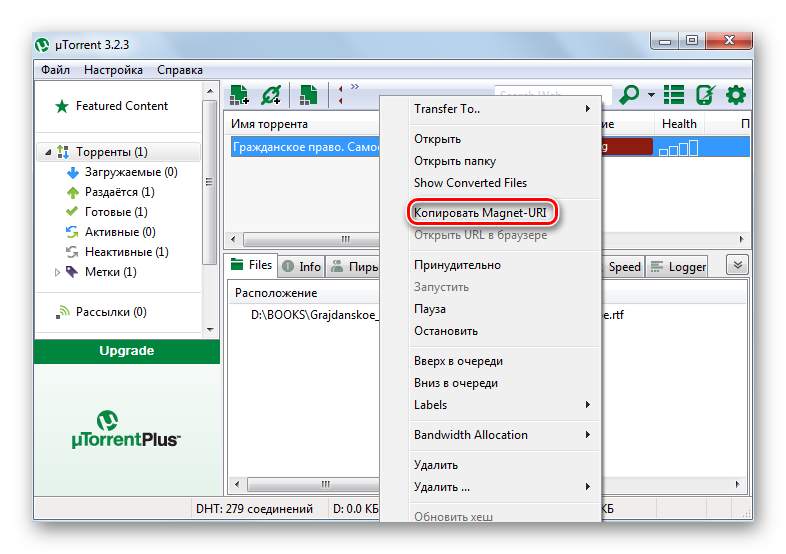Switch to the Files tab
This screenshot has height=554, width=786.
coord(251,265)
